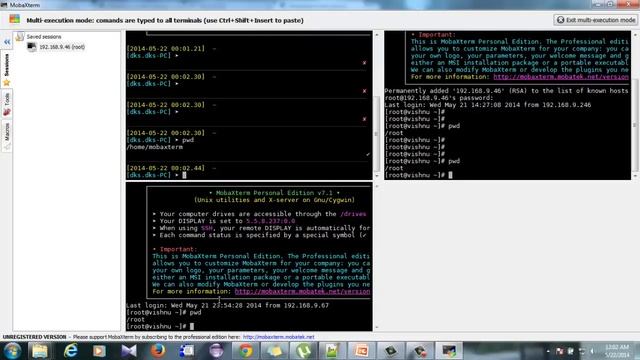Click 'Permanently added' line in top-right terminal
Viewport: 640px width, 360px height.
(x=507, y=91)
